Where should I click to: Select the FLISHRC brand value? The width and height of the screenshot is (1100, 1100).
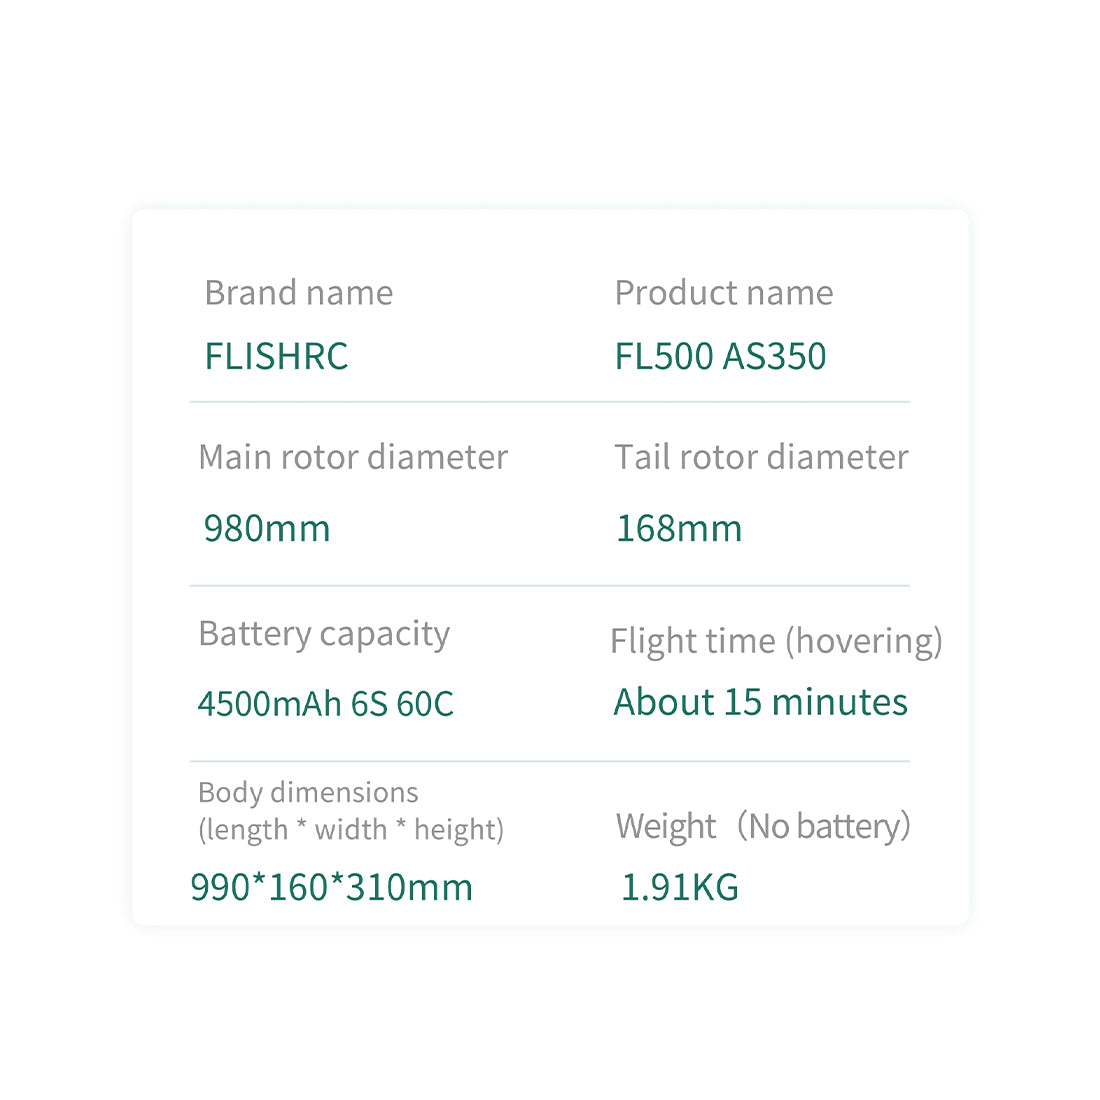276,357
